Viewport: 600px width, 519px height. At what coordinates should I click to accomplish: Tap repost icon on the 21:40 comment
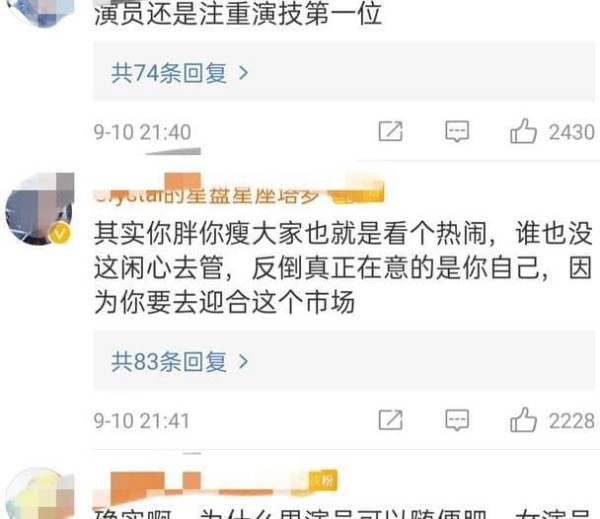click(x=390, y=131)
